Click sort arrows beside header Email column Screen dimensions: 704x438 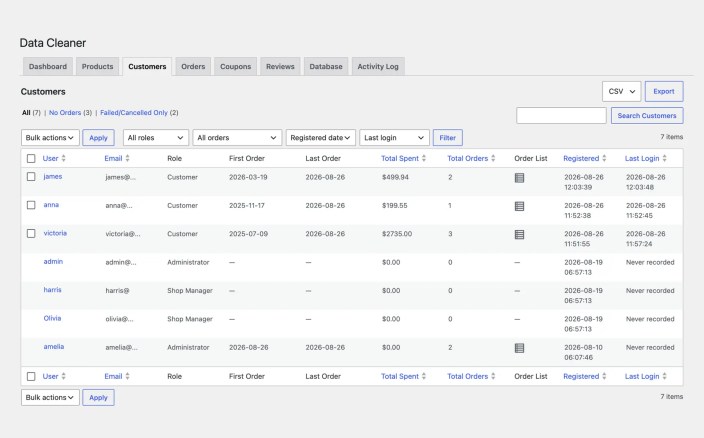[128, 158]
